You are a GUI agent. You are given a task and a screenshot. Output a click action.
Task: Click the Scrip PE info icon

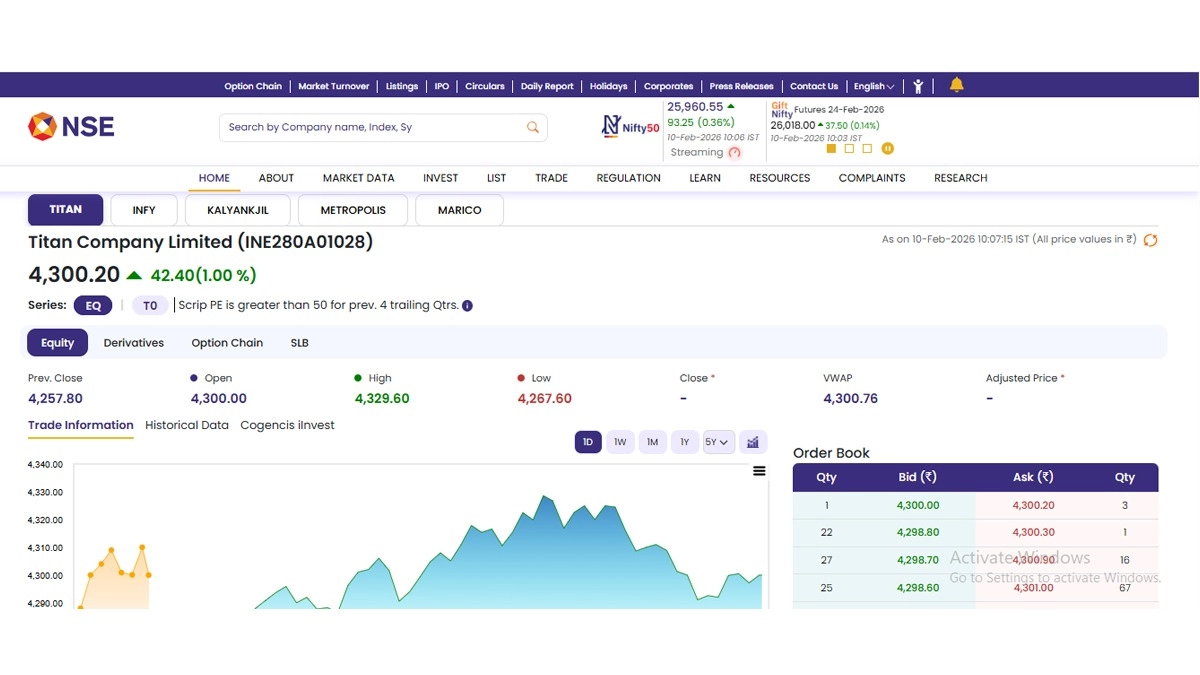point(467,306)
